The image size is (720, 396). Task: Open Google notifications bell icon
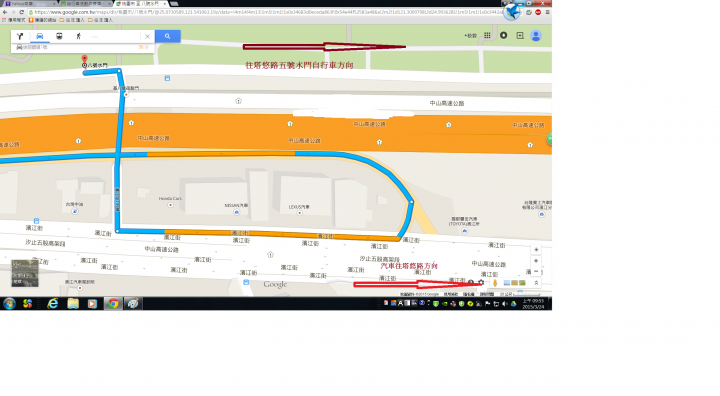(504, 35)
